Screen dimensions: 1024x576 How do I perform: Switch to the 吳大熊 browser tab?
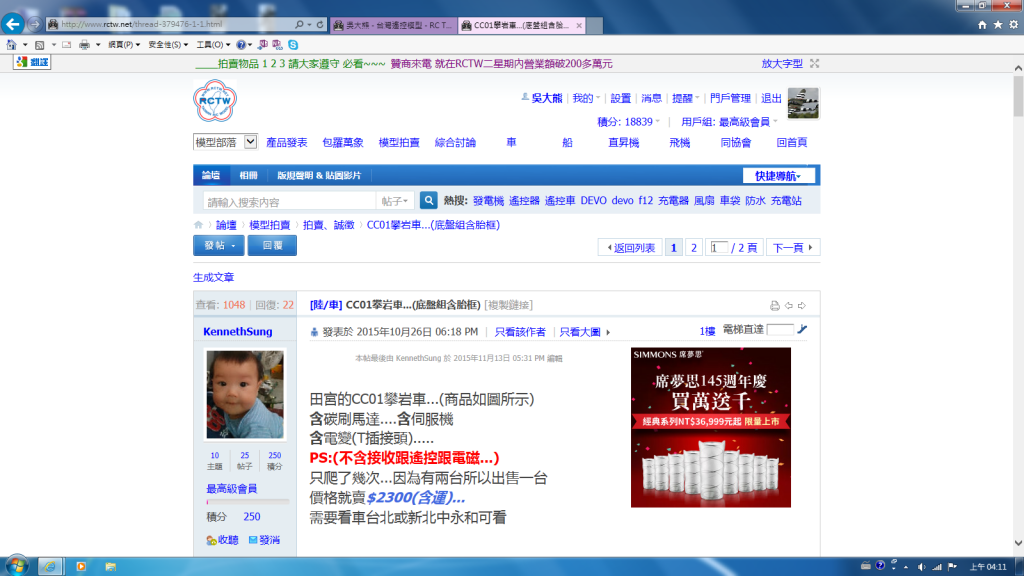[392, 25]
